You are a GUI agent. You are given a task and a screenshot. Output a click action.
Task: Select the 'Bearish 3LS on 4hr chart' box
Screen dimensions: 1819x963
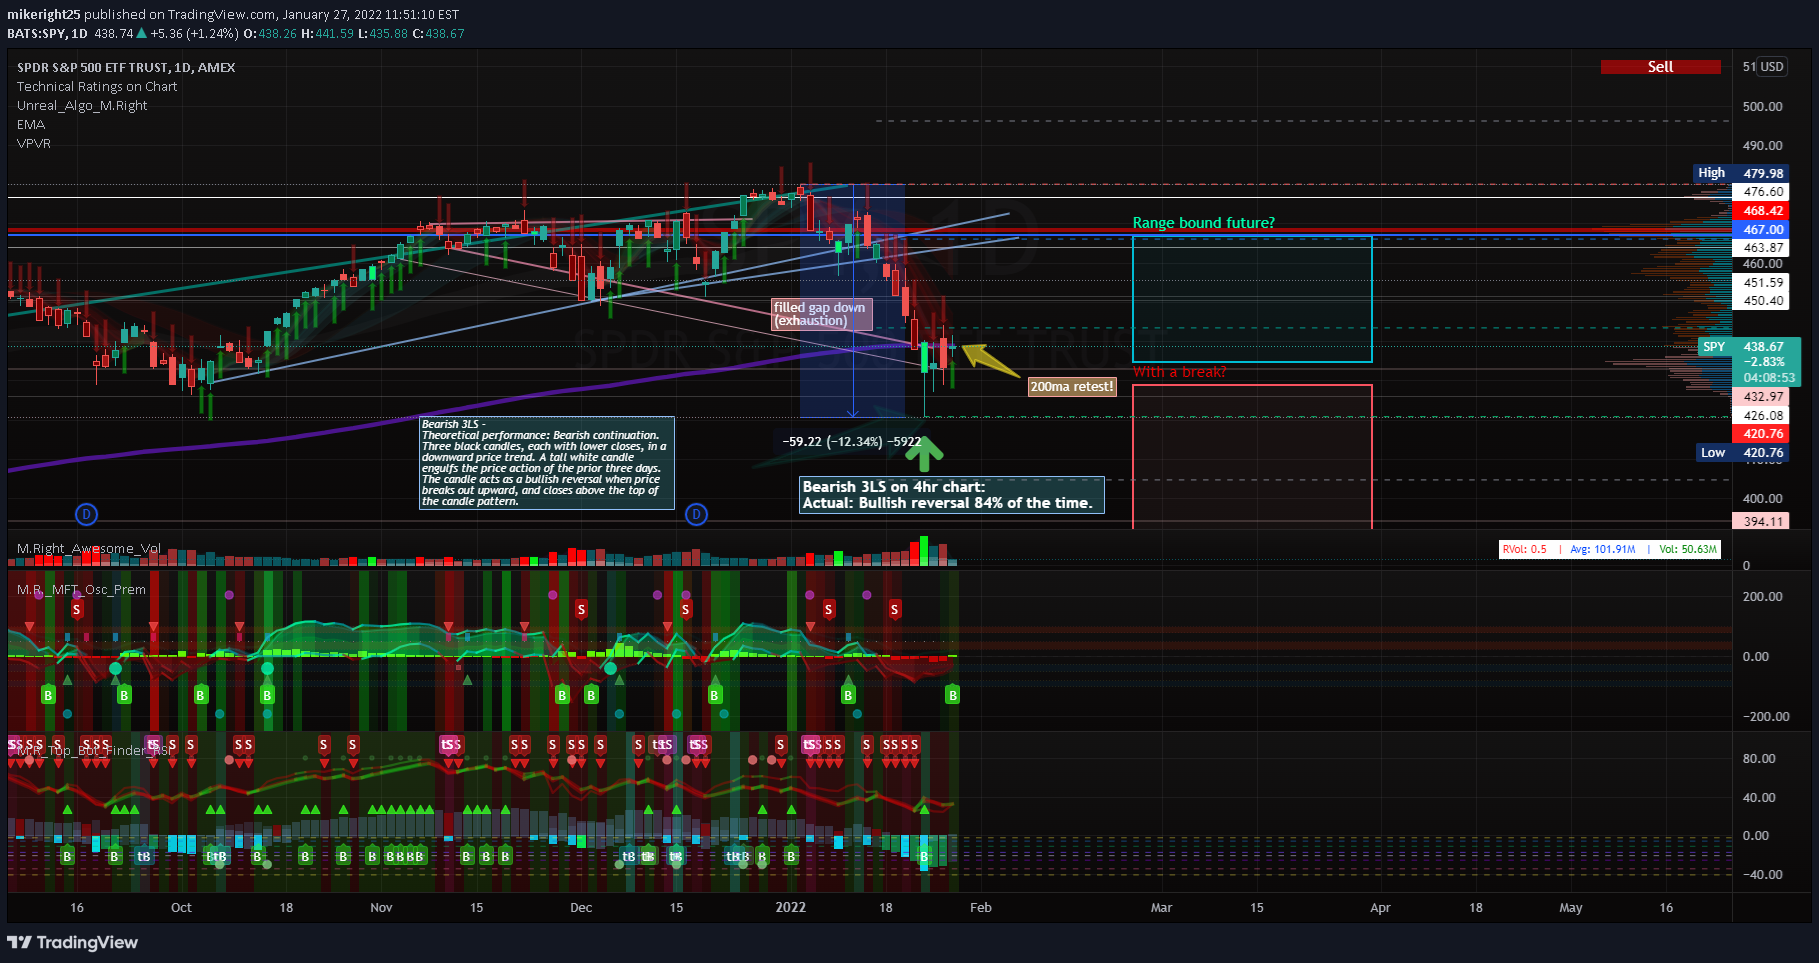(x=952, y=495)
